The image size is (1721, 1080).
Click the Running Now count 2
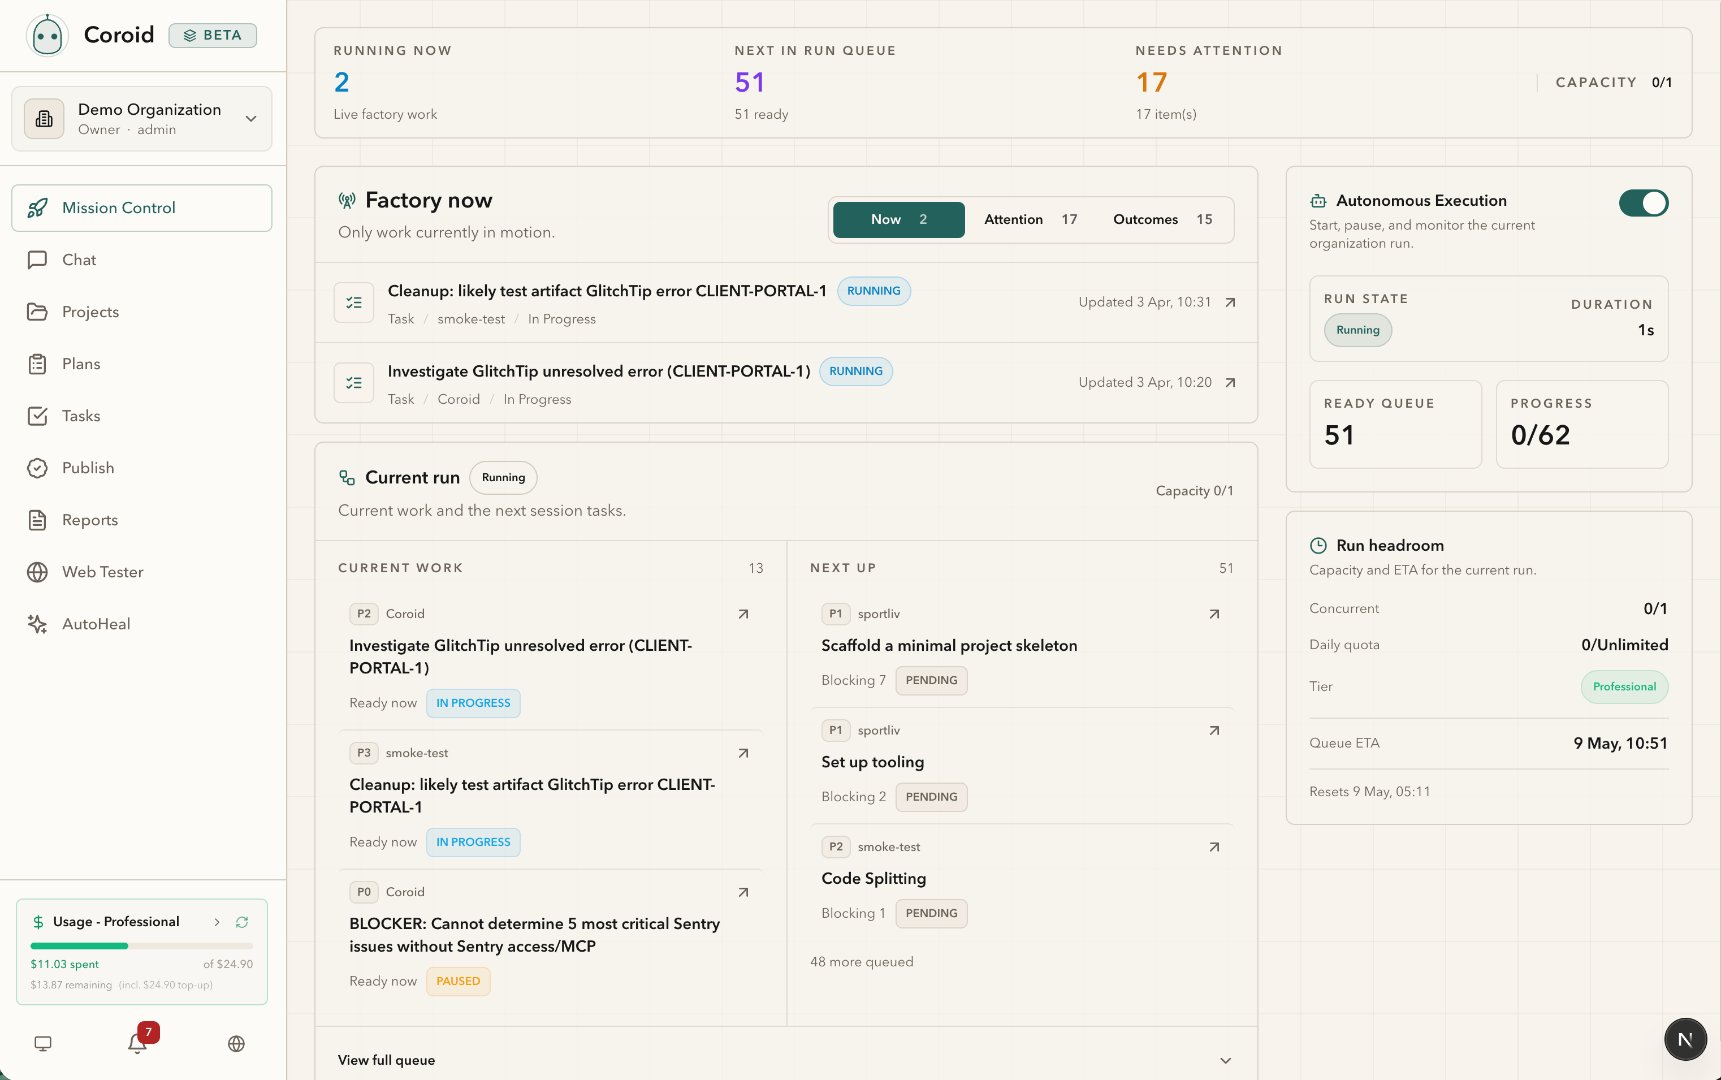pyautogui.click(x=342, y=82)
